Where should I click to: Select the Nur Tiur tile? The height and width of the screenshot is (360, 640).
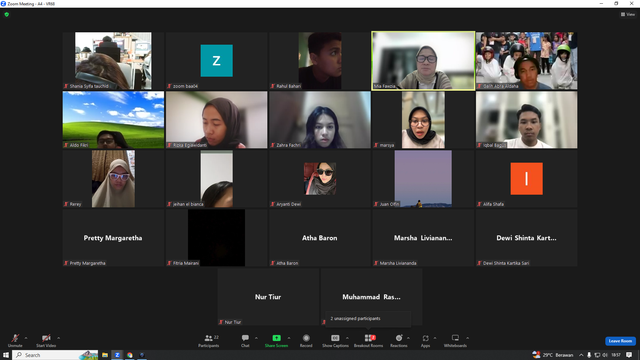pos(268,297)
